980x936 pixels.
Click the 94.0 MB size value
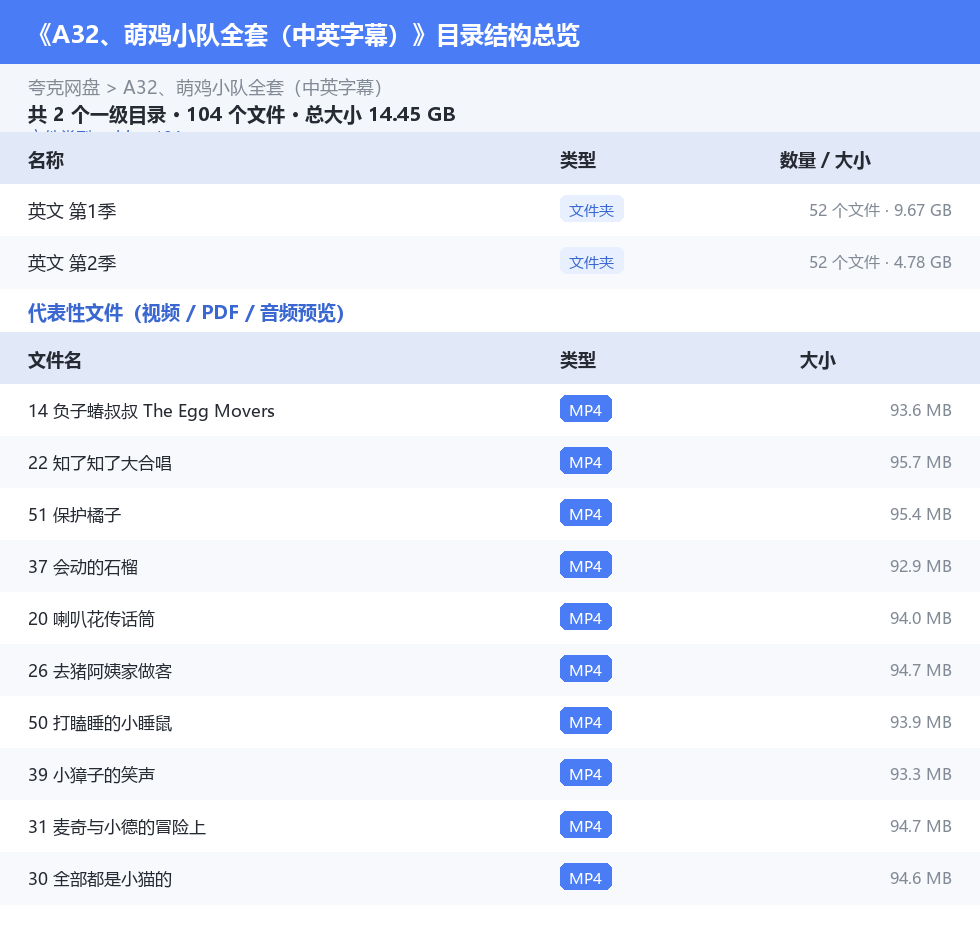pos(921,617)
